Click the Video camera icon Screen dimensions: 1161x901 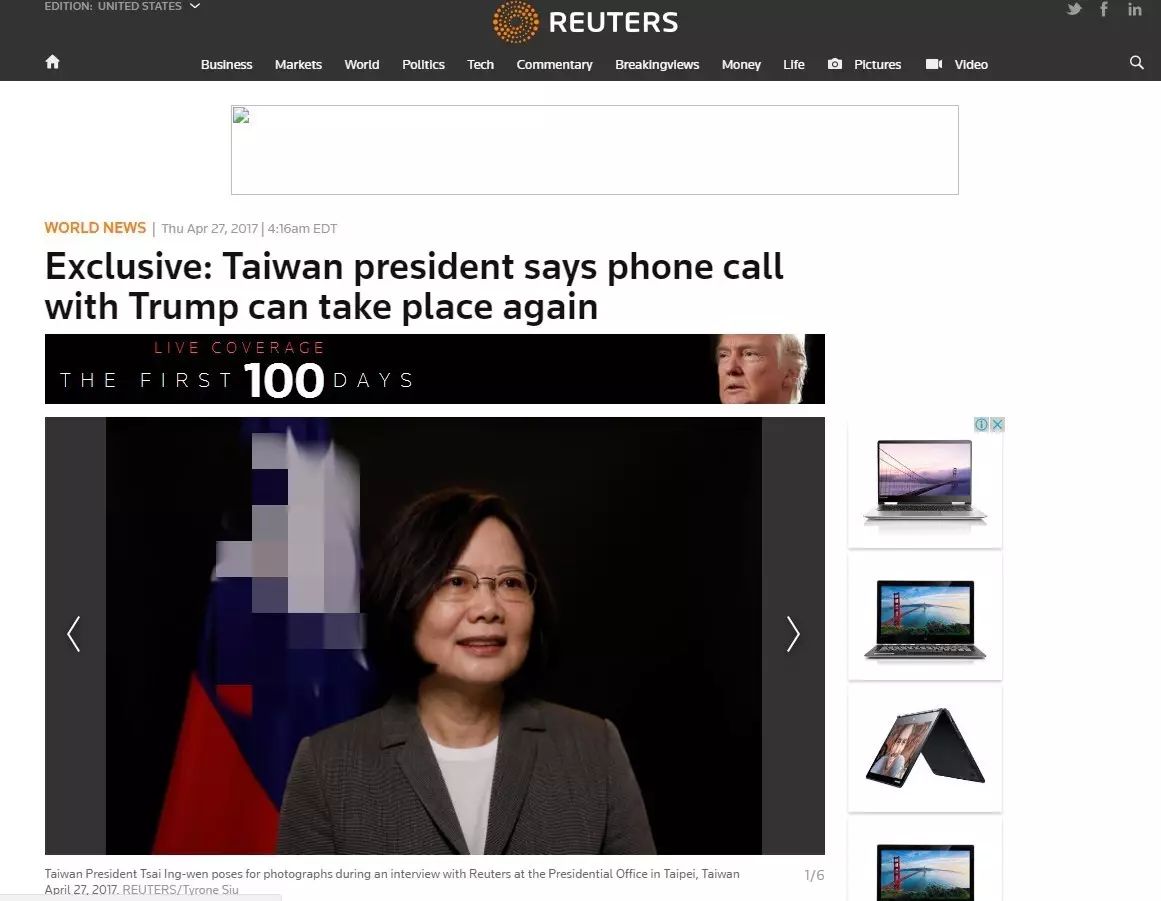click(x=931, y=63)
